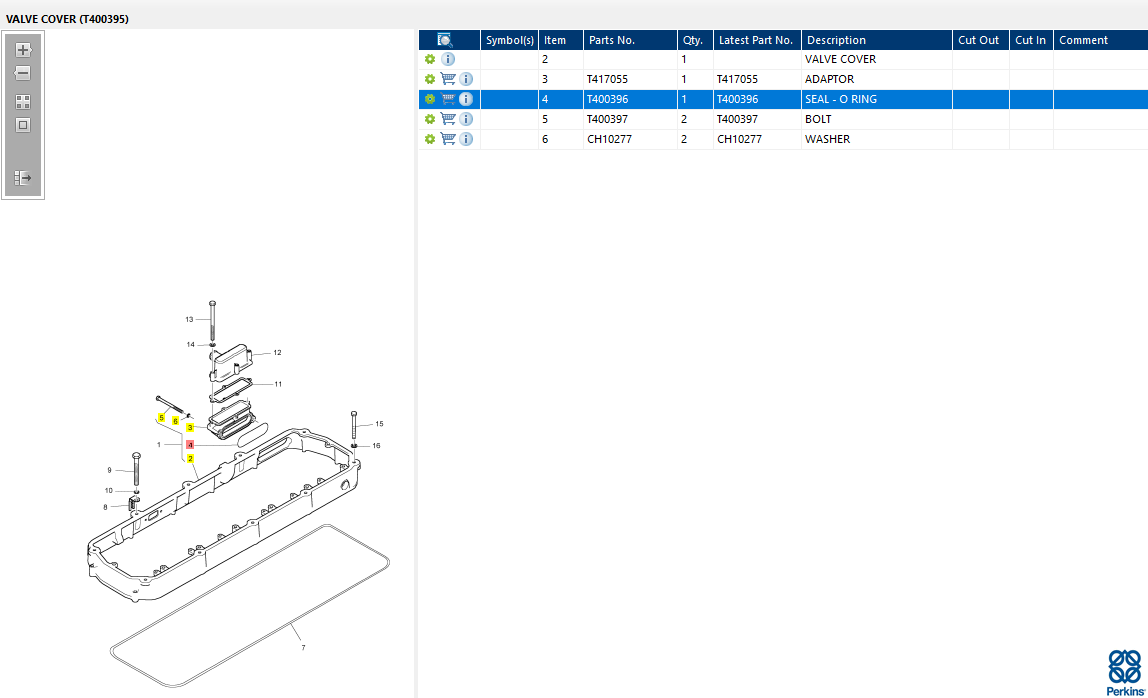Click the Qty. column header
Viewport: 1148px width, 698px height.
click(x=693, y=40)
